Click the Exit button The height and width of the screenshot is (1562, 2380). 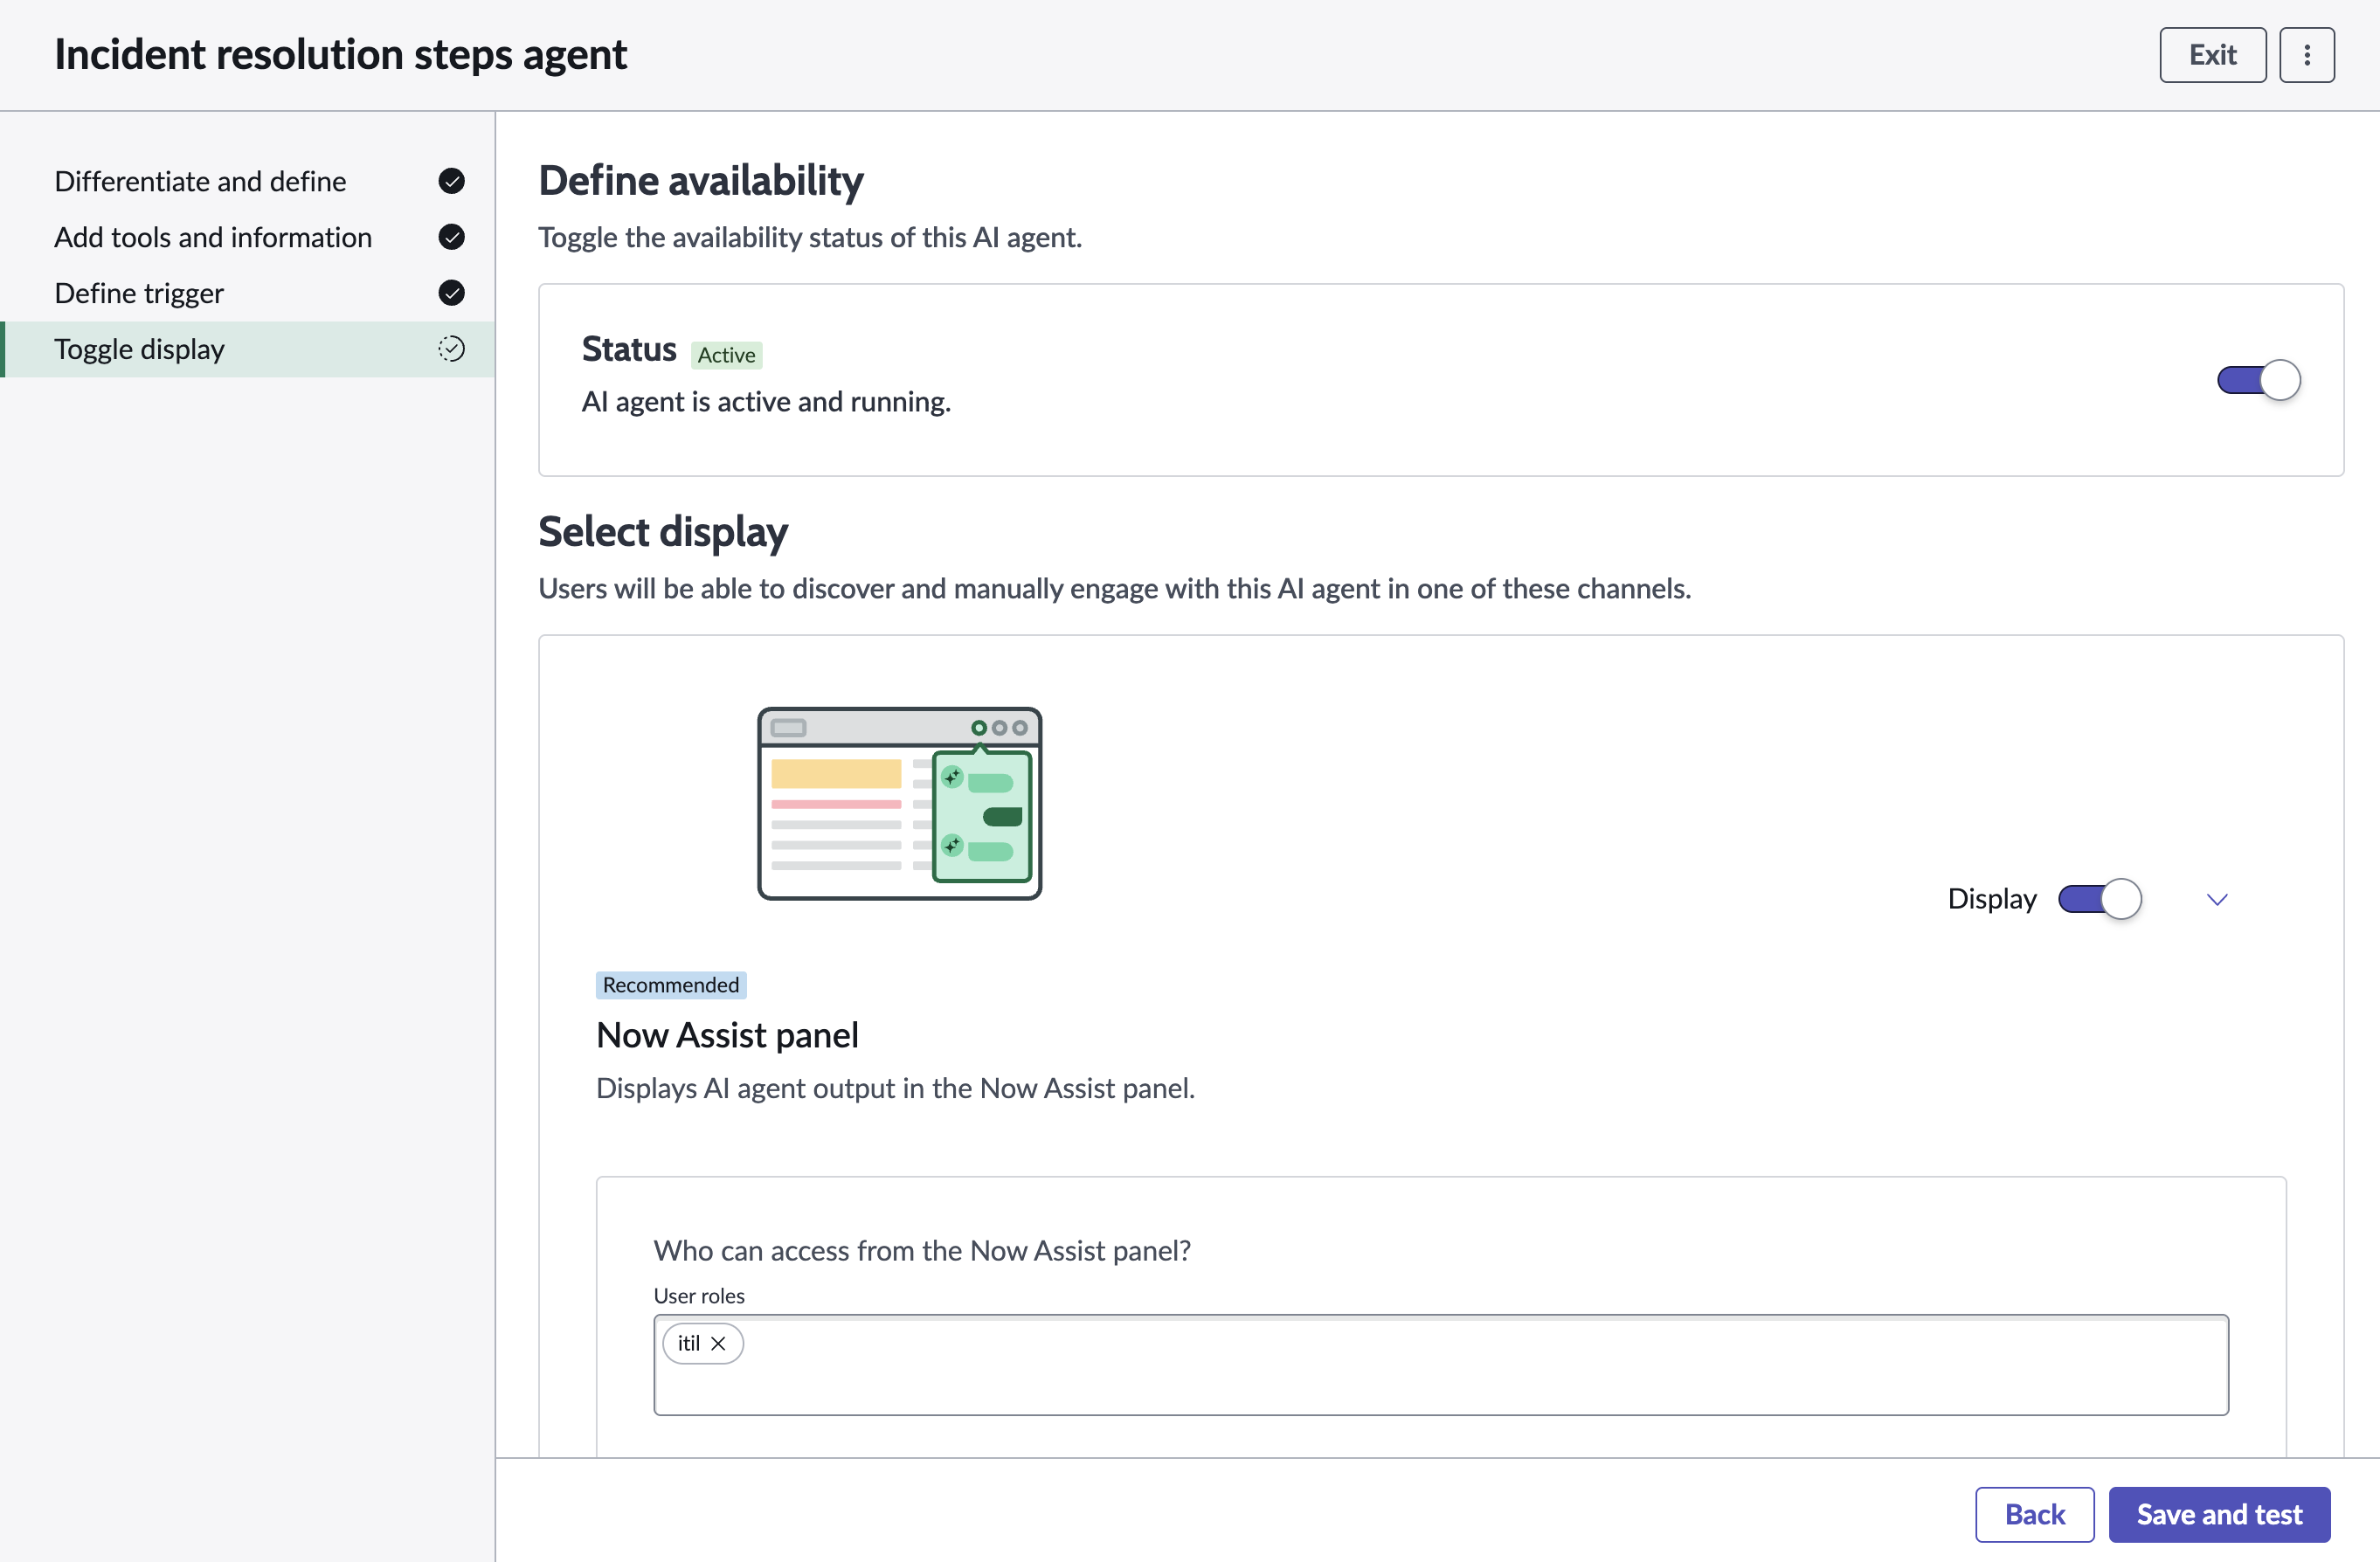[2212, 55]
